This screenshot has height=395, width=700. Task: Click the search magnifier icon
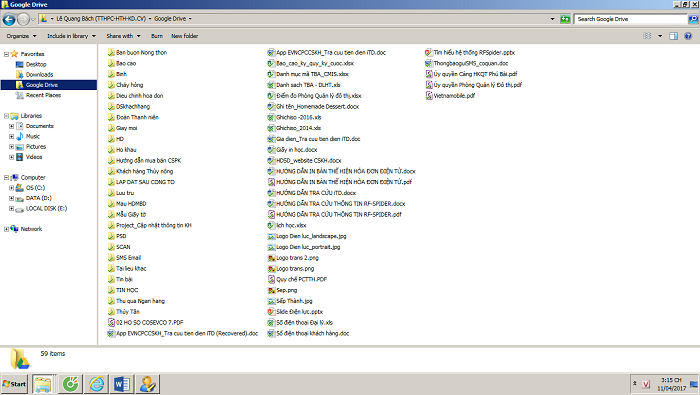coord(693,19)
